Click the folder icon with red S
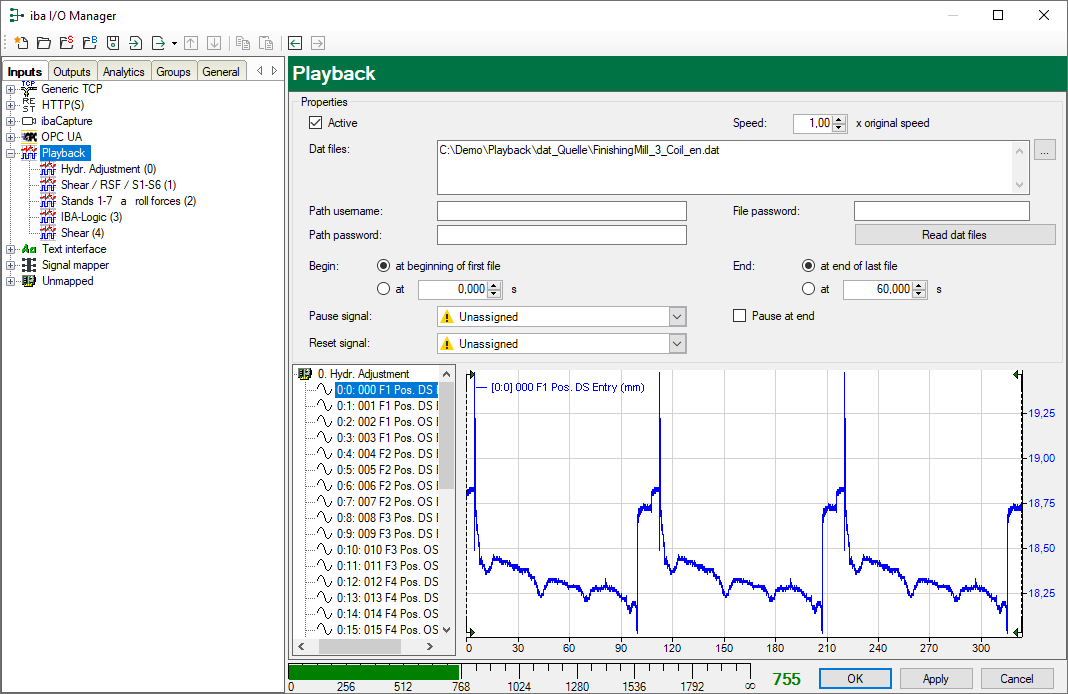The width and height of the screenshot is (1068, 694). pos(66,43)
